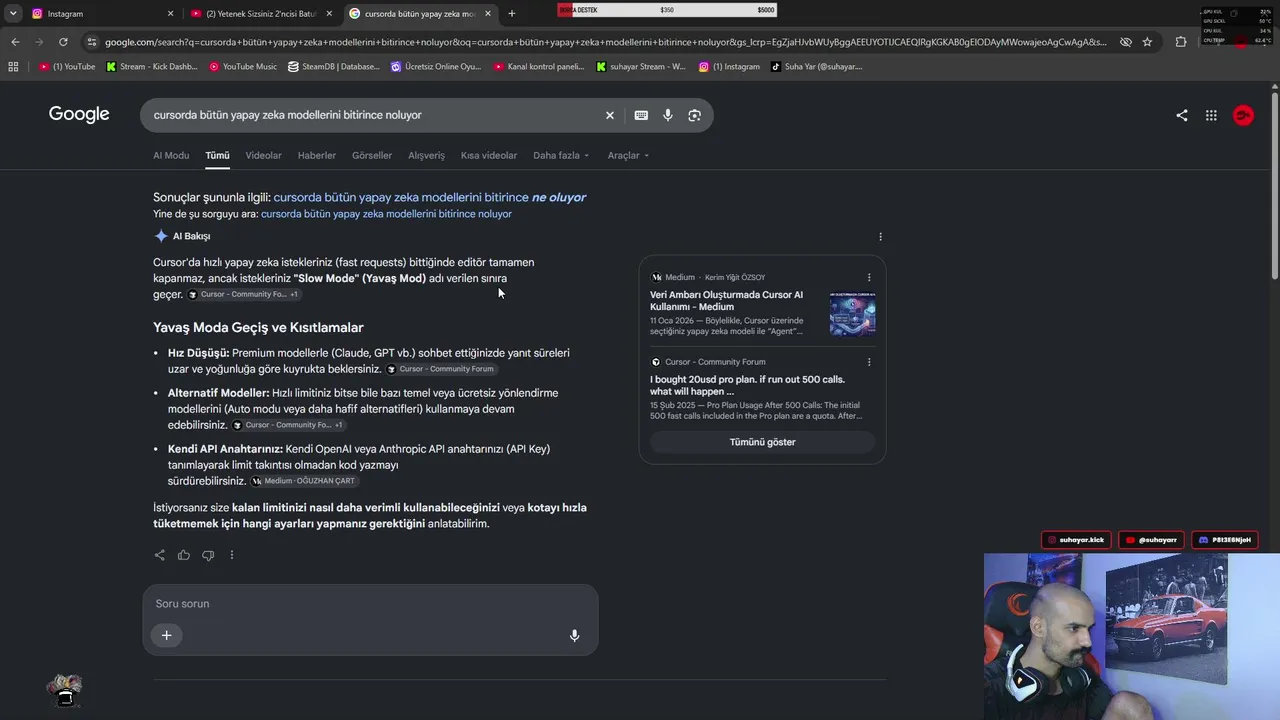
Task: Open the Google account avatar
Action: 1244,115
